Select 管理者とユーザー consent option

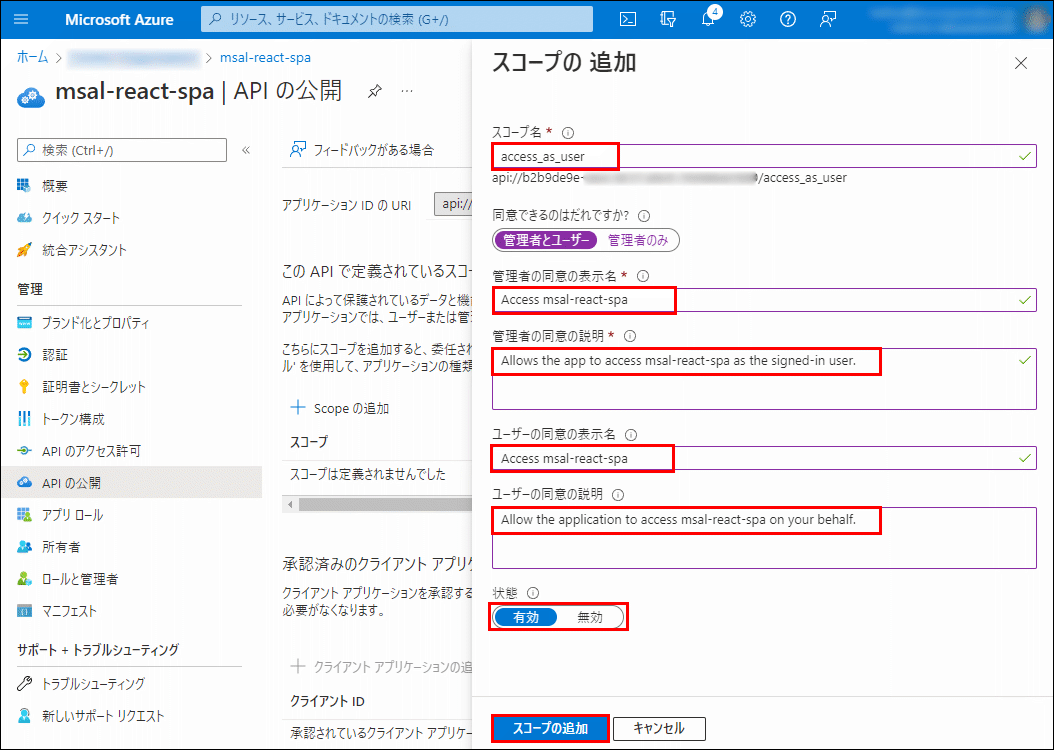point(546,241)
